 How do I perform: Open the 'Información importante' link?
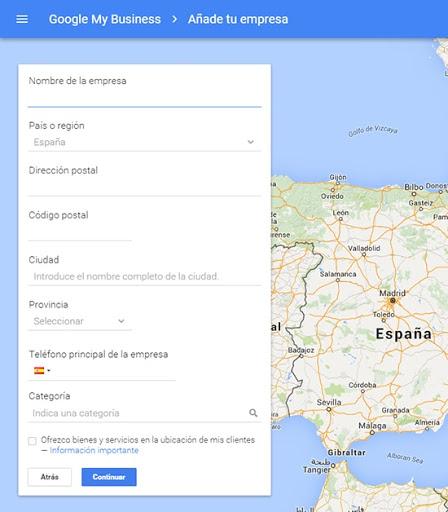[94, 450]
